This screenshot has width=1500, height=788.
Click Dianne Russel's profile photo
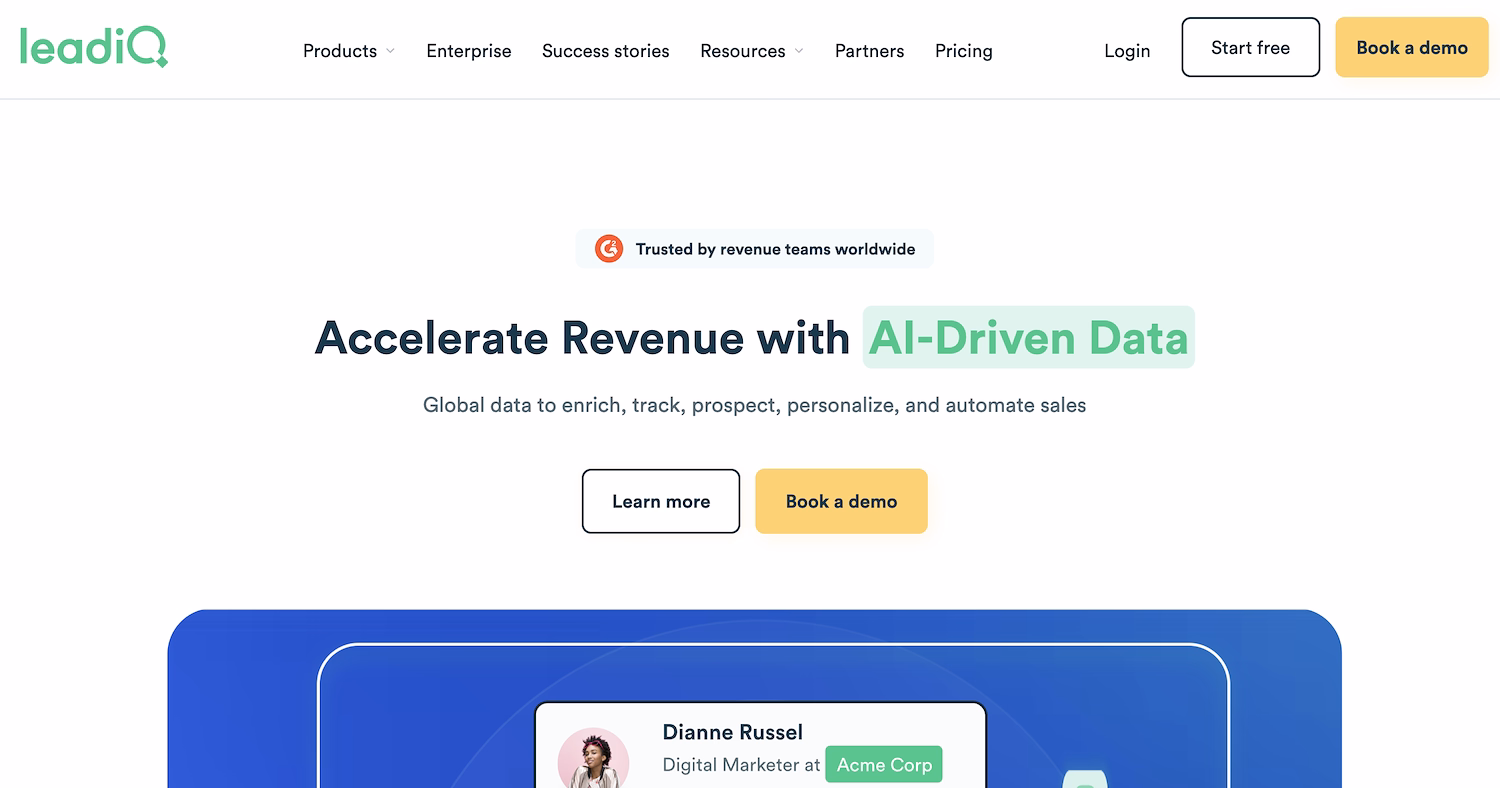click(594, 757)
